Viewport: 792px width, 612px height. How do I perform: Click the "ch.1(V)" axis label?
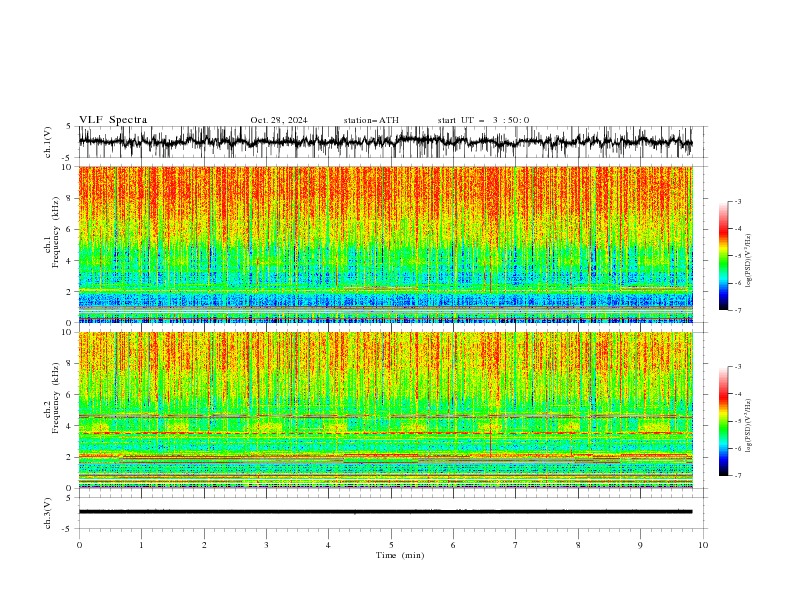tap(48, 142)
